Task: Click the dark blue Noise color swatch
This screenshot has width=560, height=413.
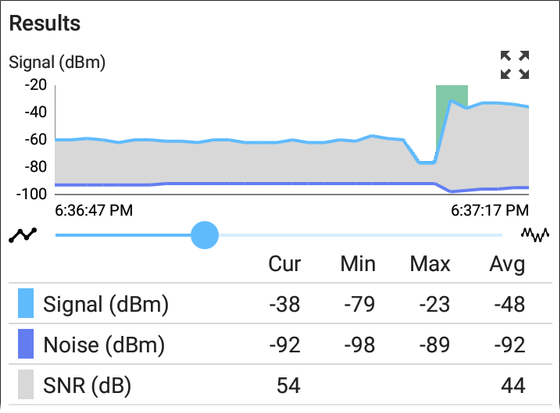Action: click(26, 344)
